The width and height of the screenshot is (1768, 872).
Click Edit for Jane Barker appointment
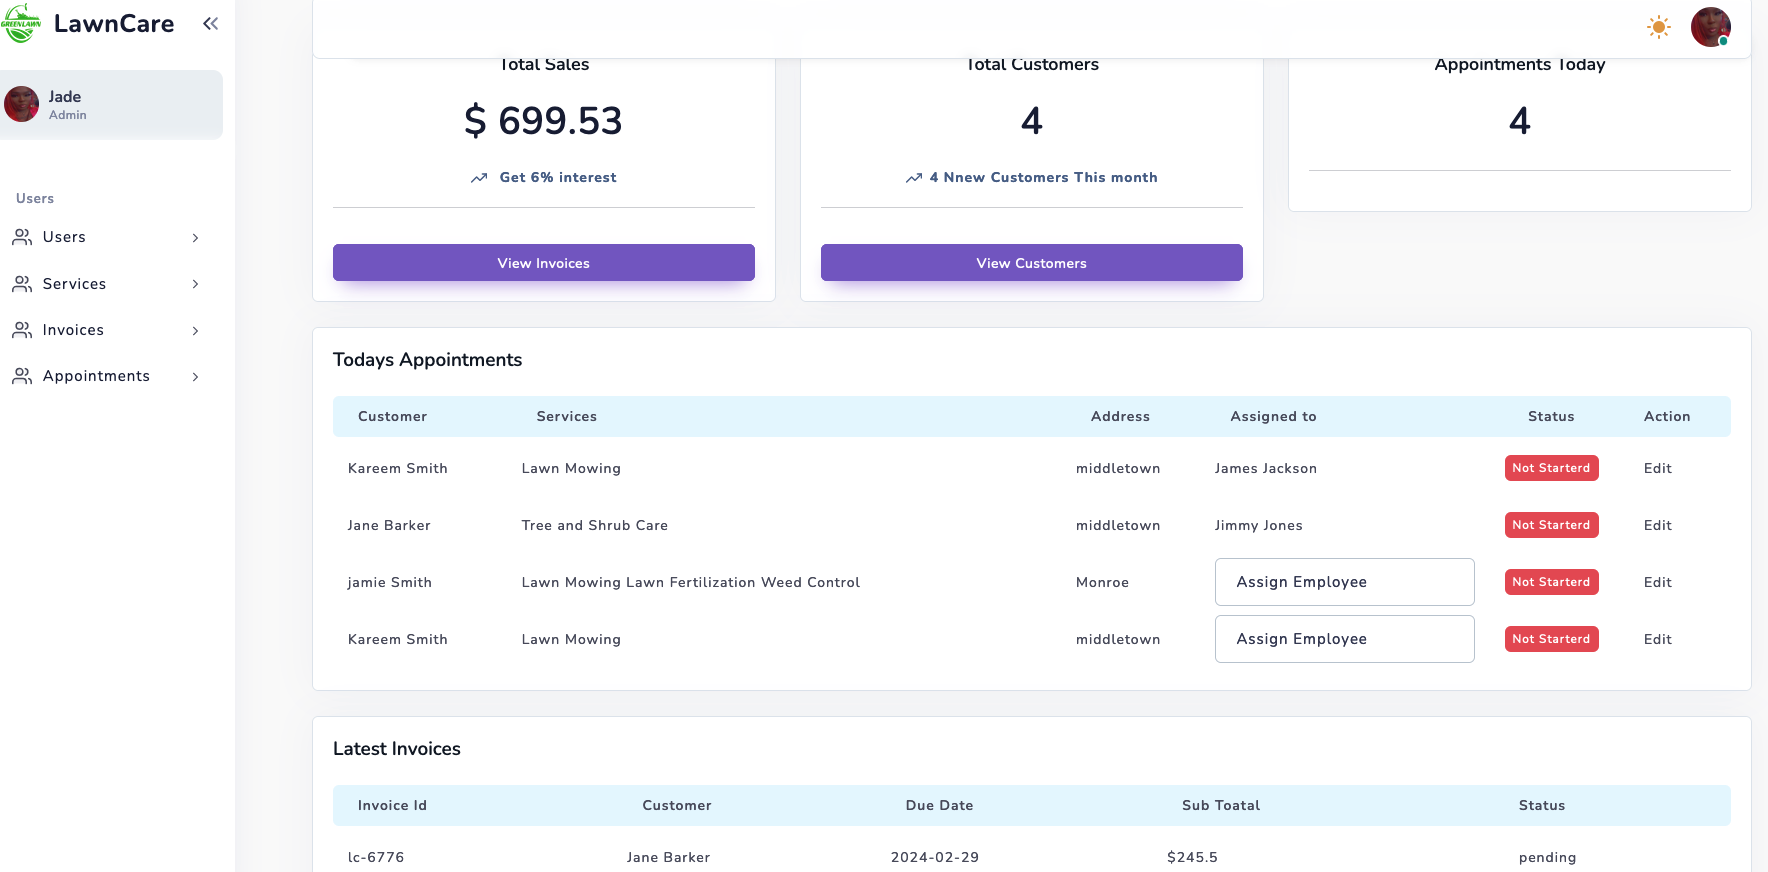[x=1657, y=525]
